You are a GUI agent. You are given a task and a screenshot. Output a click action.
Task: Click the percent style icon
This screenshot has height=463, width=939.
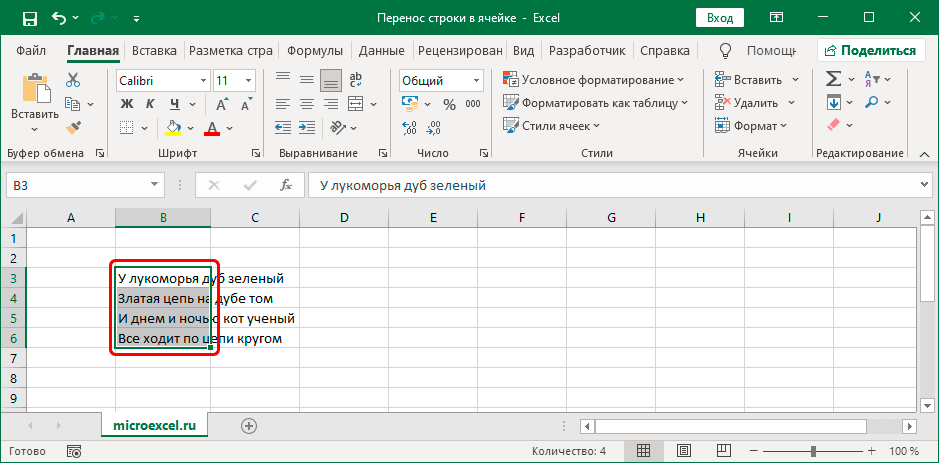(447, 103)
